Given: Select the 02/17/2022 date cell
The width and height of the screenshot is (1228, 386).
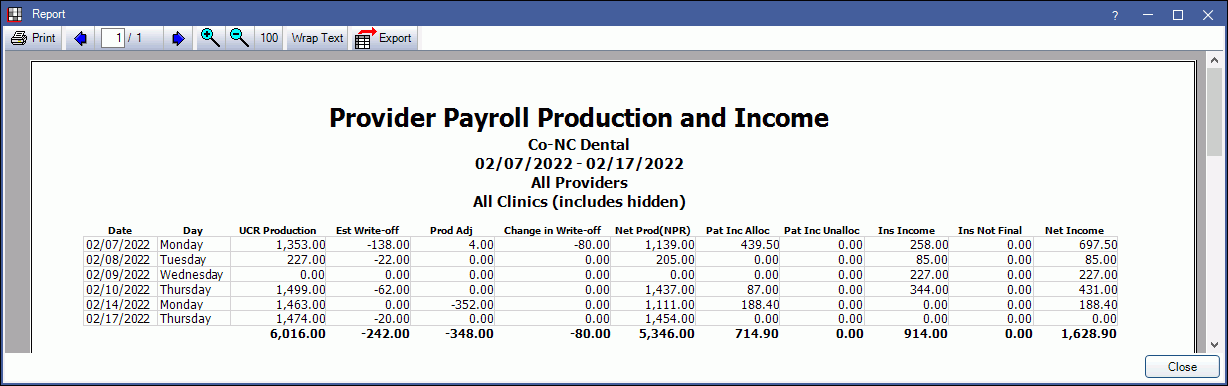Looking at the screenshot, I should coord(120,319).
